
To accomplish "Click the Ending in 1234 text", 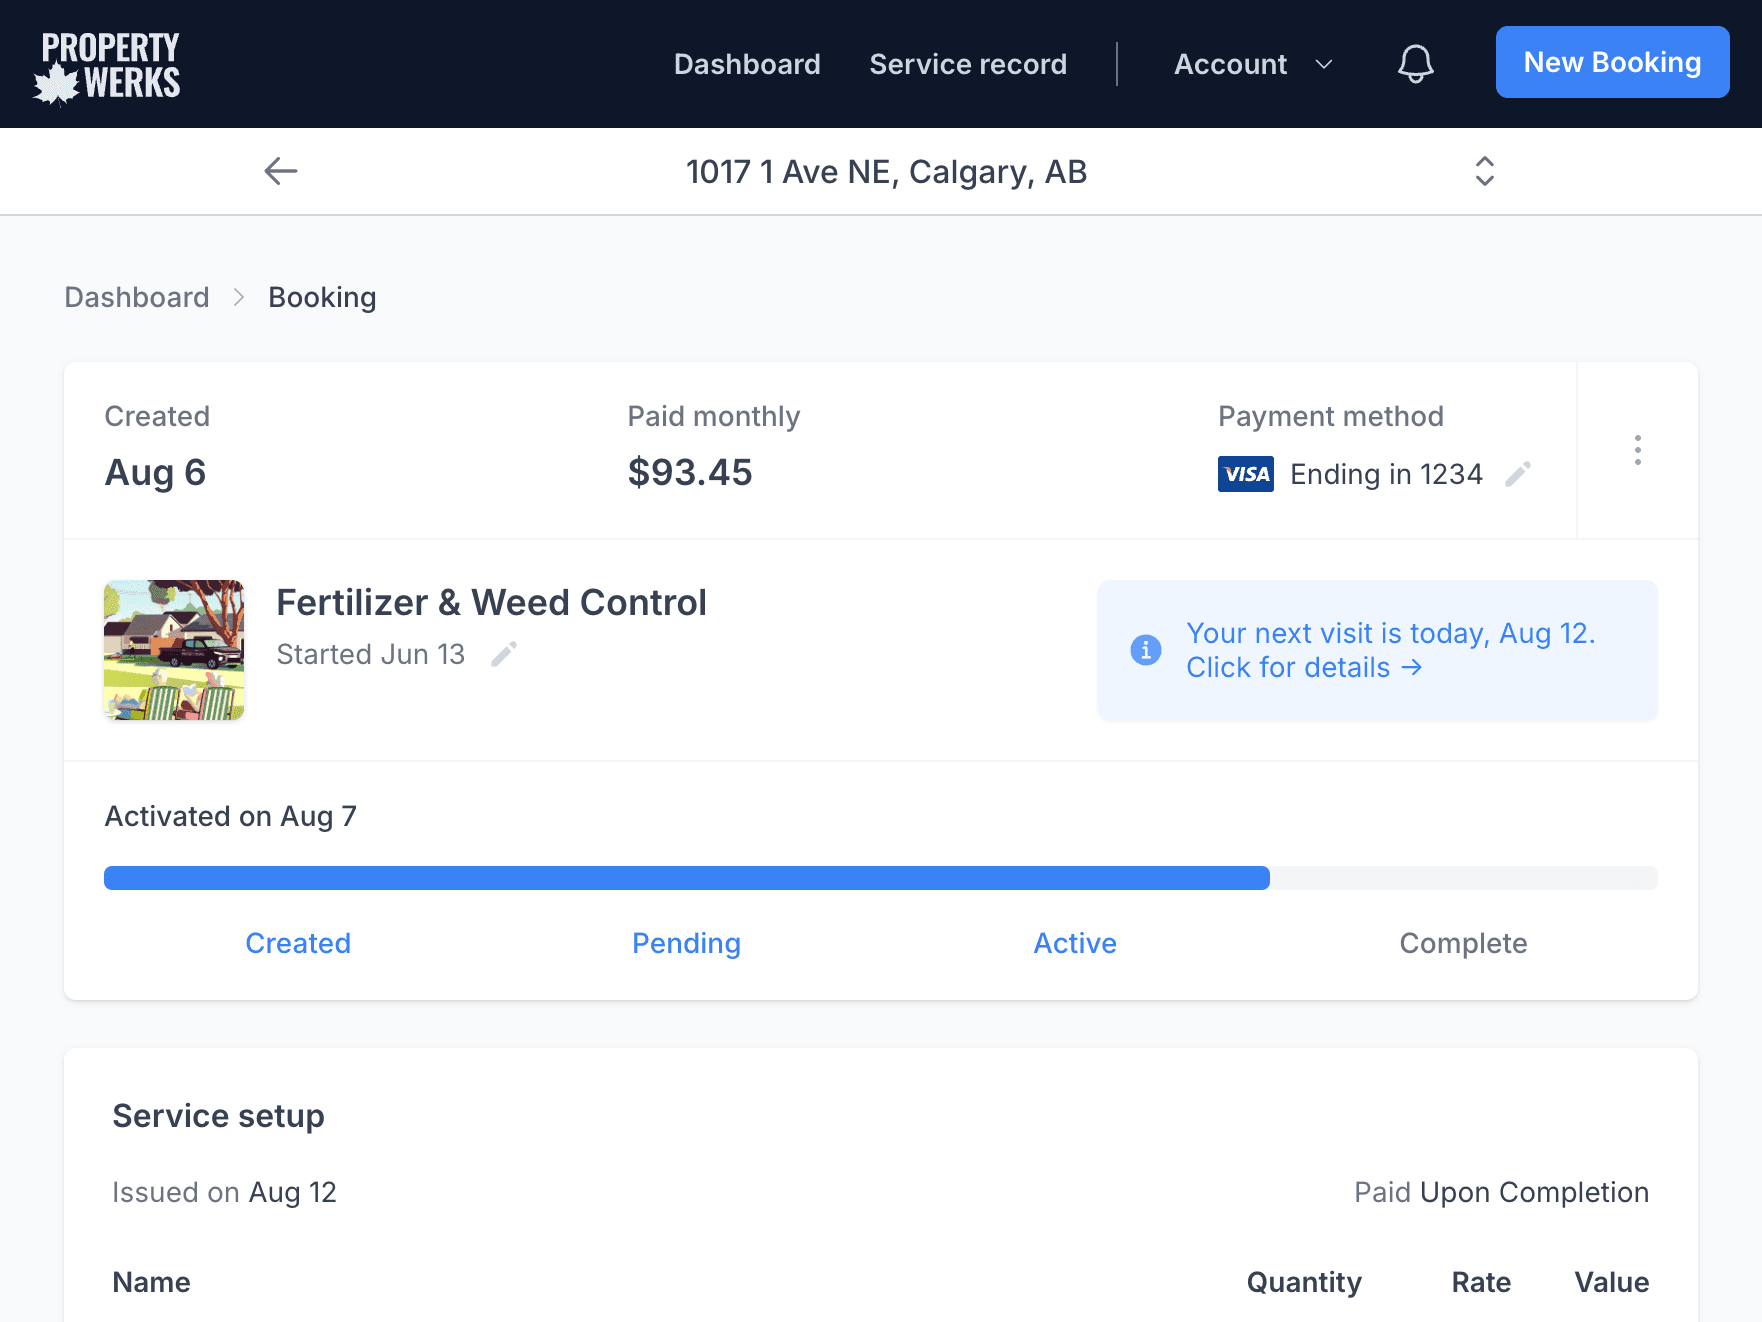I will 1386,474.
